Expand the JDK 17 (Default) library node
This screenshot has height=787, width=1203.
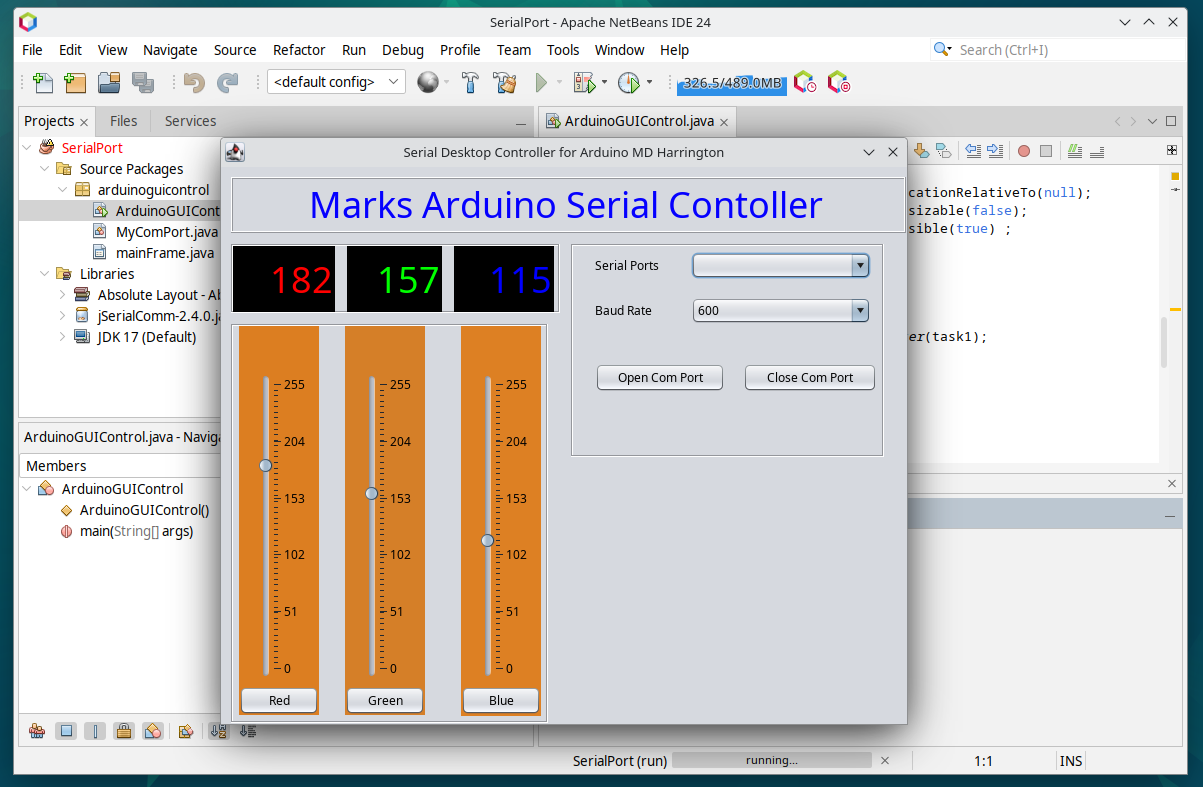tap(62, 337)
